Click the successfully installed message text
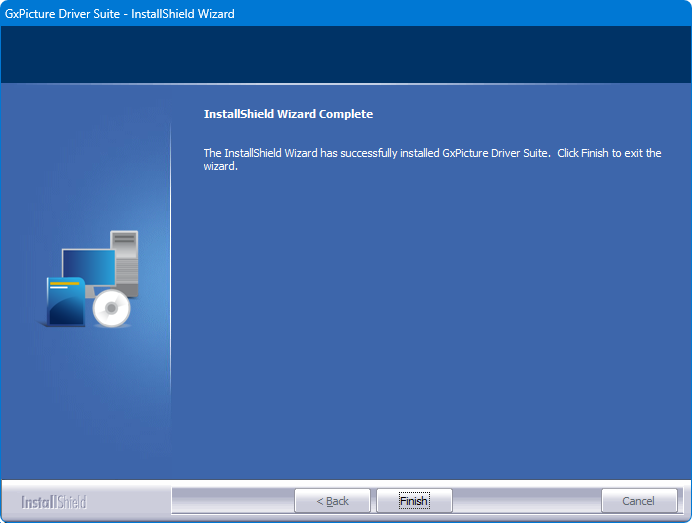692x523 pixels. (x=377, y=153)
